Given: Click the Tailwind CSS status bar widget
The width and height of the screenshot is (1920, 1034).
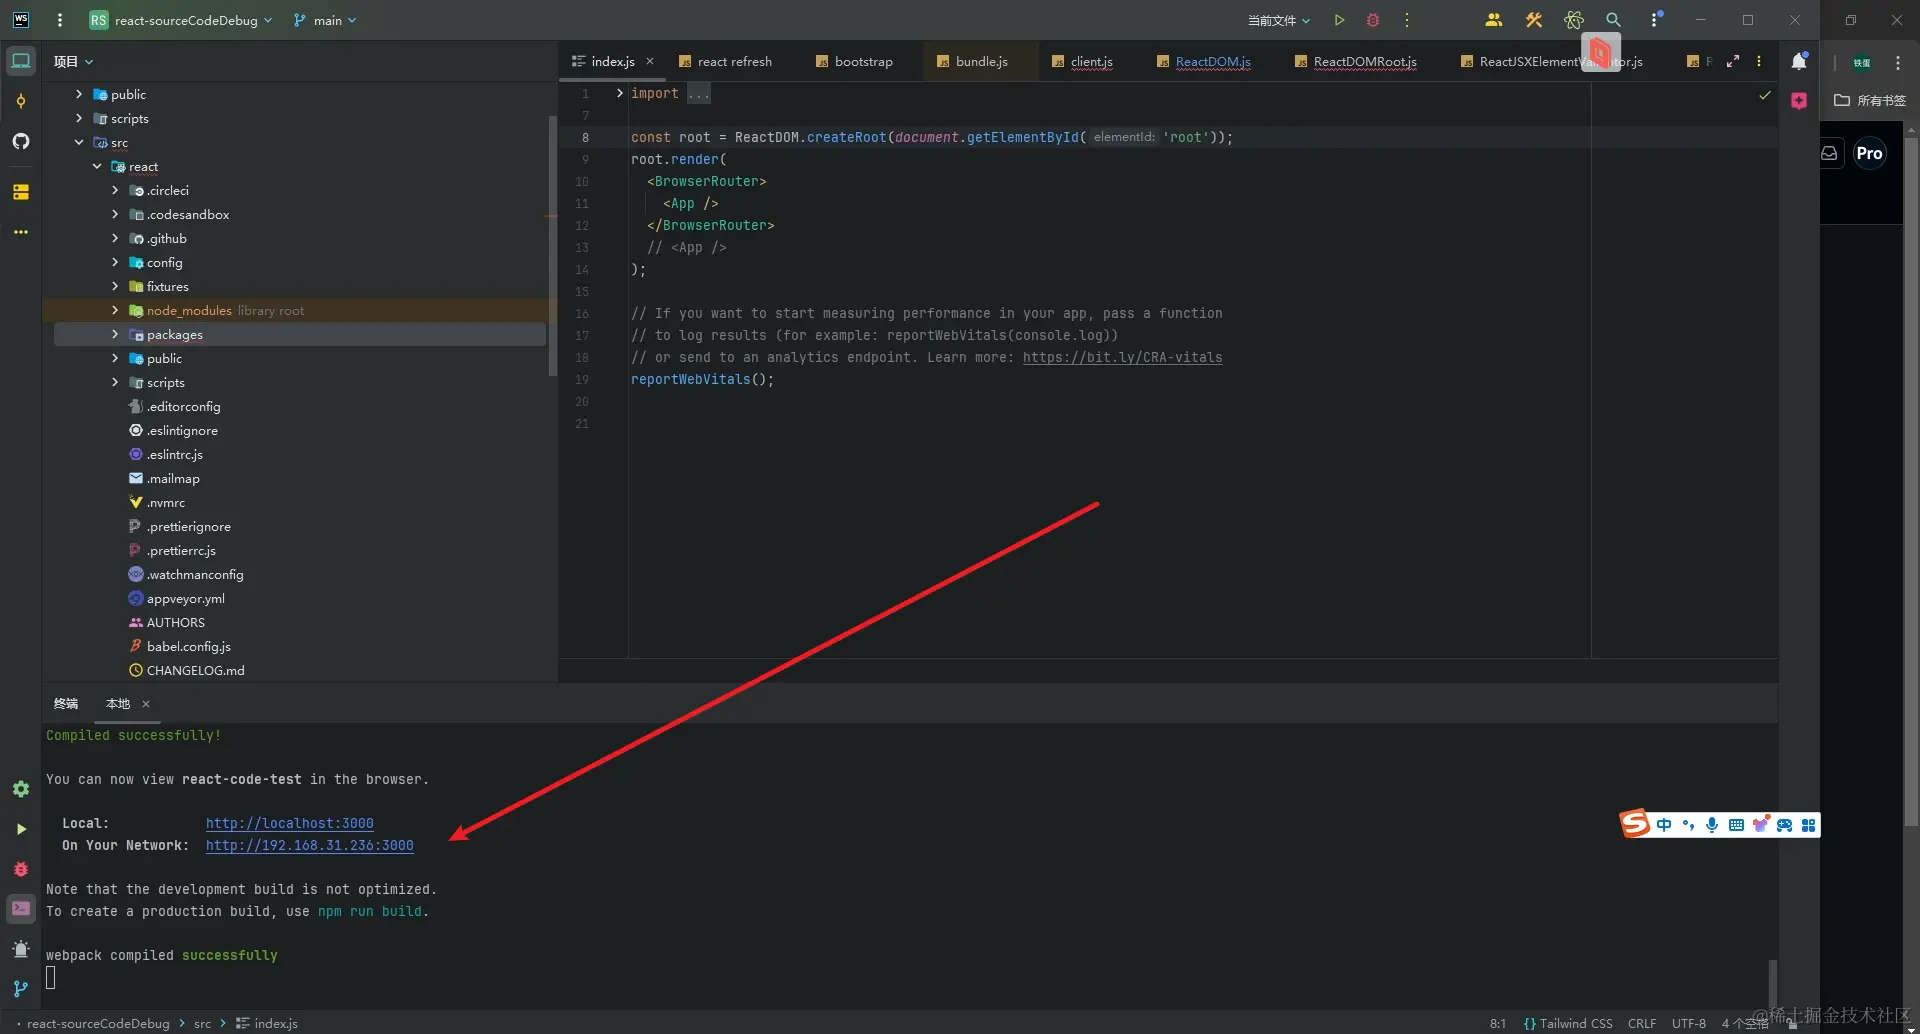Looking at the screenshot, I should 1568,1023.
